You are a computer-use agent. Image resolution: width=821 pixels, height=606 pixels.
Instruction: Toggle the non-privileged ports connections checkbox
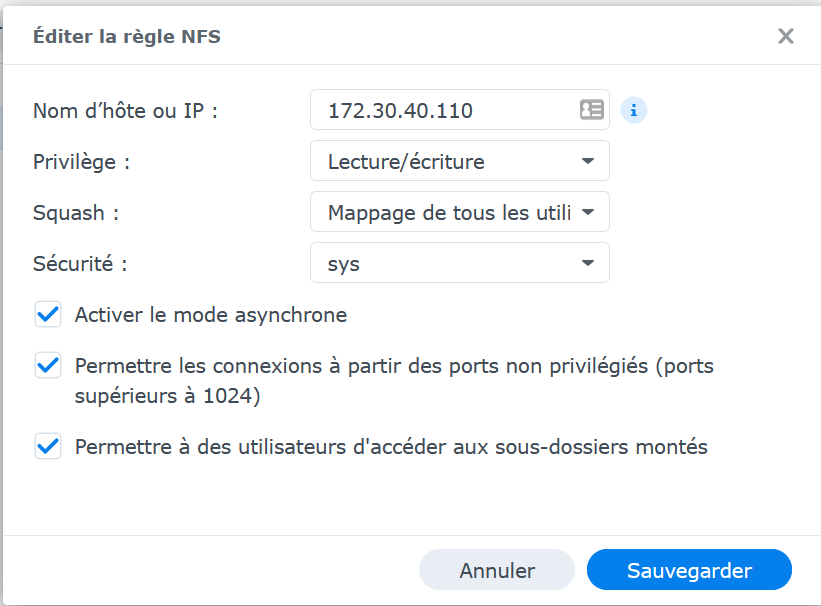coord(48,366)
